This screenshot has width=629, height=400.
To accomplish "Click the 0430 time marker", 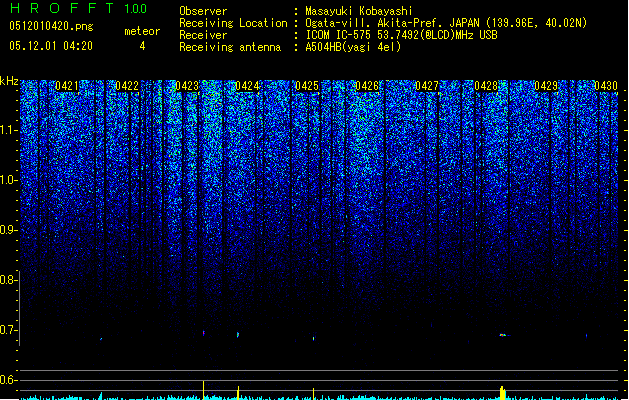I will (606, 86).
